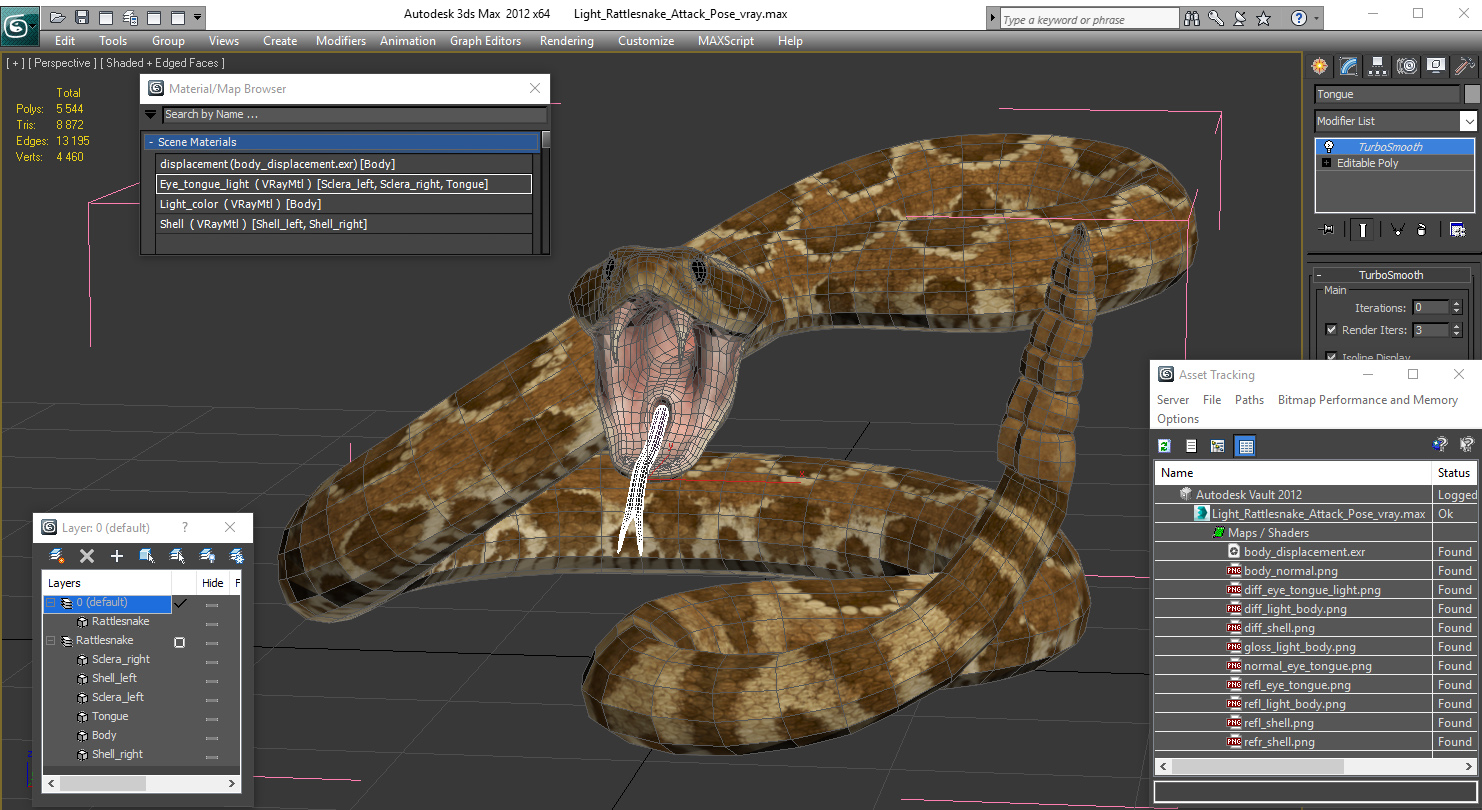Click the Hide column header in Layer window
Image resolution: width=1482 pixels, height=810 pixels.
(x=213, y=583)
